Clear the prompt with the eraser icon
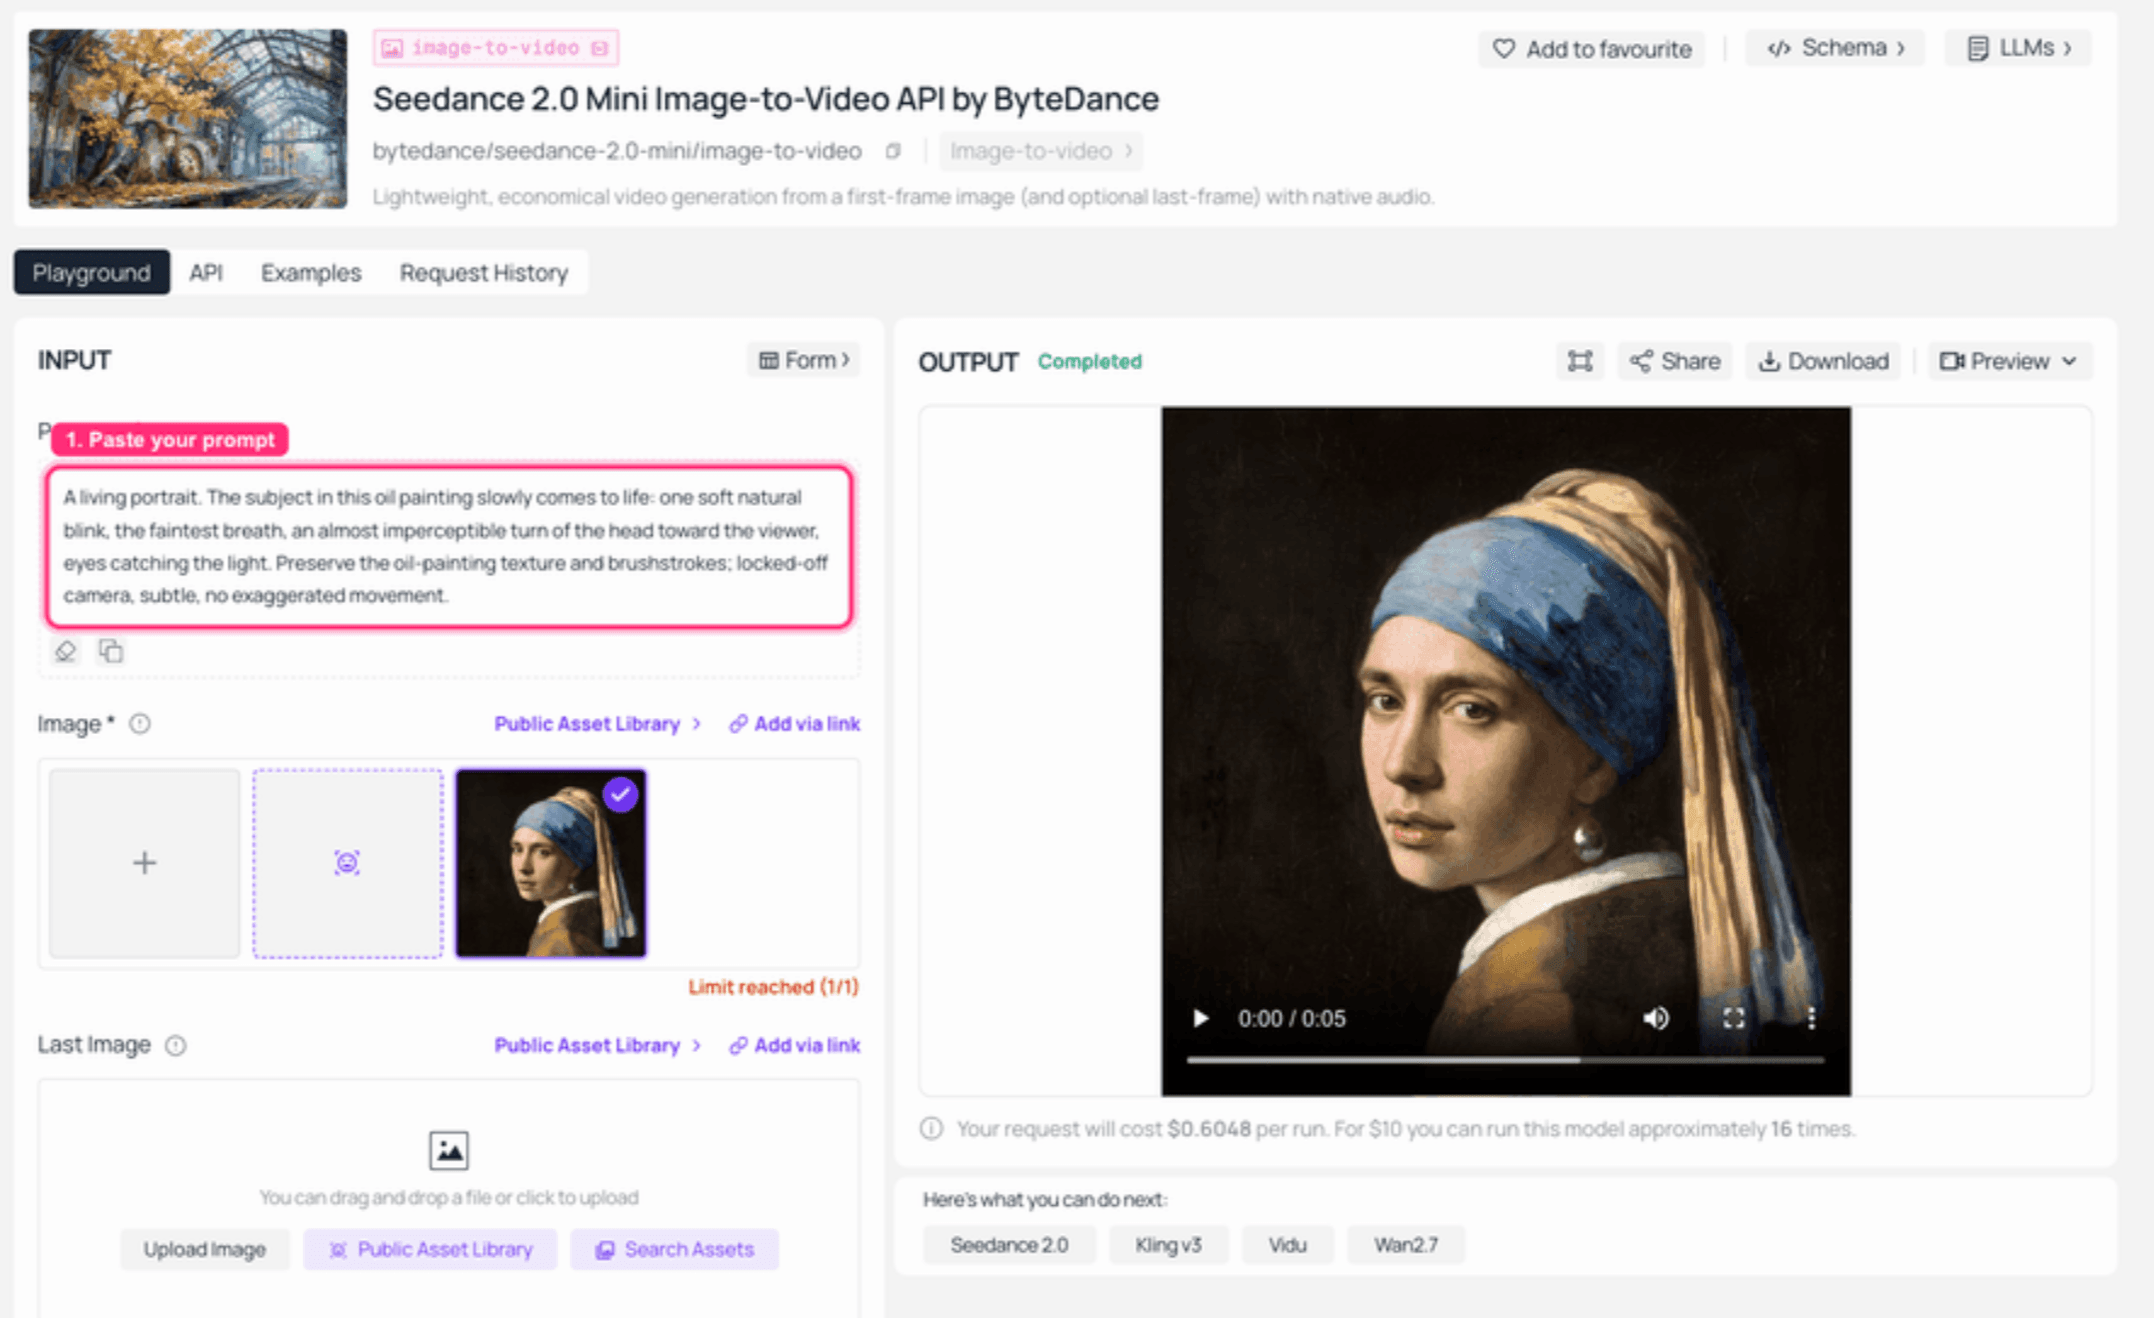This screenshot has width=2154, height=1318. [x=66, y=651]
